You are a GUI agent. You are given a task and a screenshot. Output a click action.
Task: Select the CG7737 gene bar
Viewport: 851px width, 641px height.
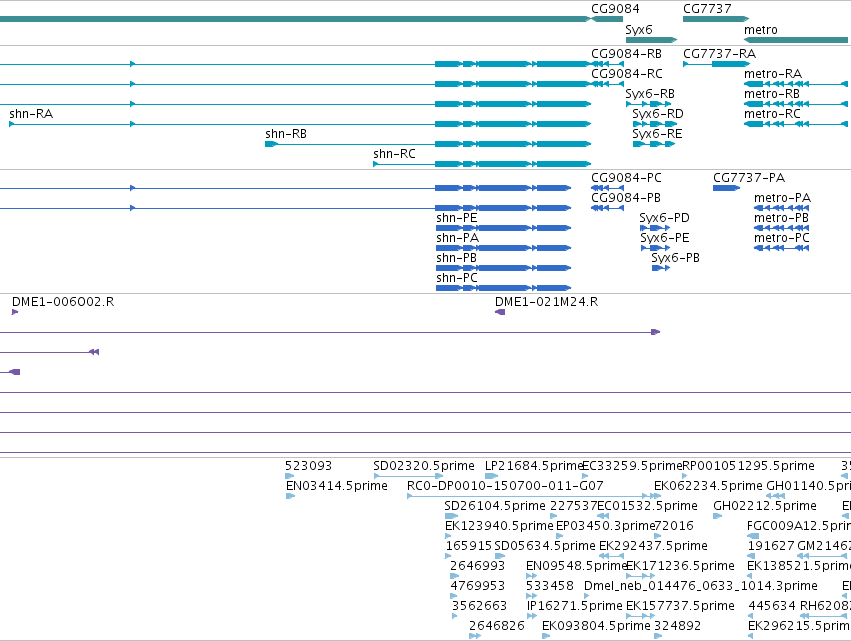pos(716,19)
